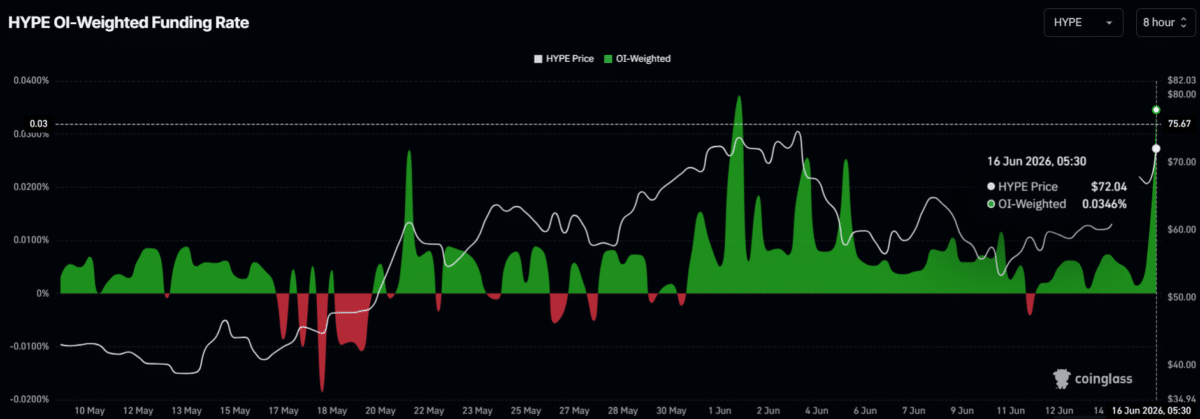The height and width of the screenshot is (419, 1200).
Task: Click the 22 May date label
Action: click(429, 411)
